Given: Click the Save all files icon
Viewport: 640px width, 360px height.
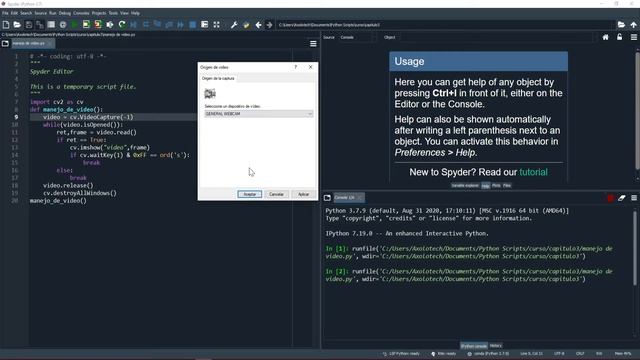Looking at the screenshot, I should tap(40, 25).
